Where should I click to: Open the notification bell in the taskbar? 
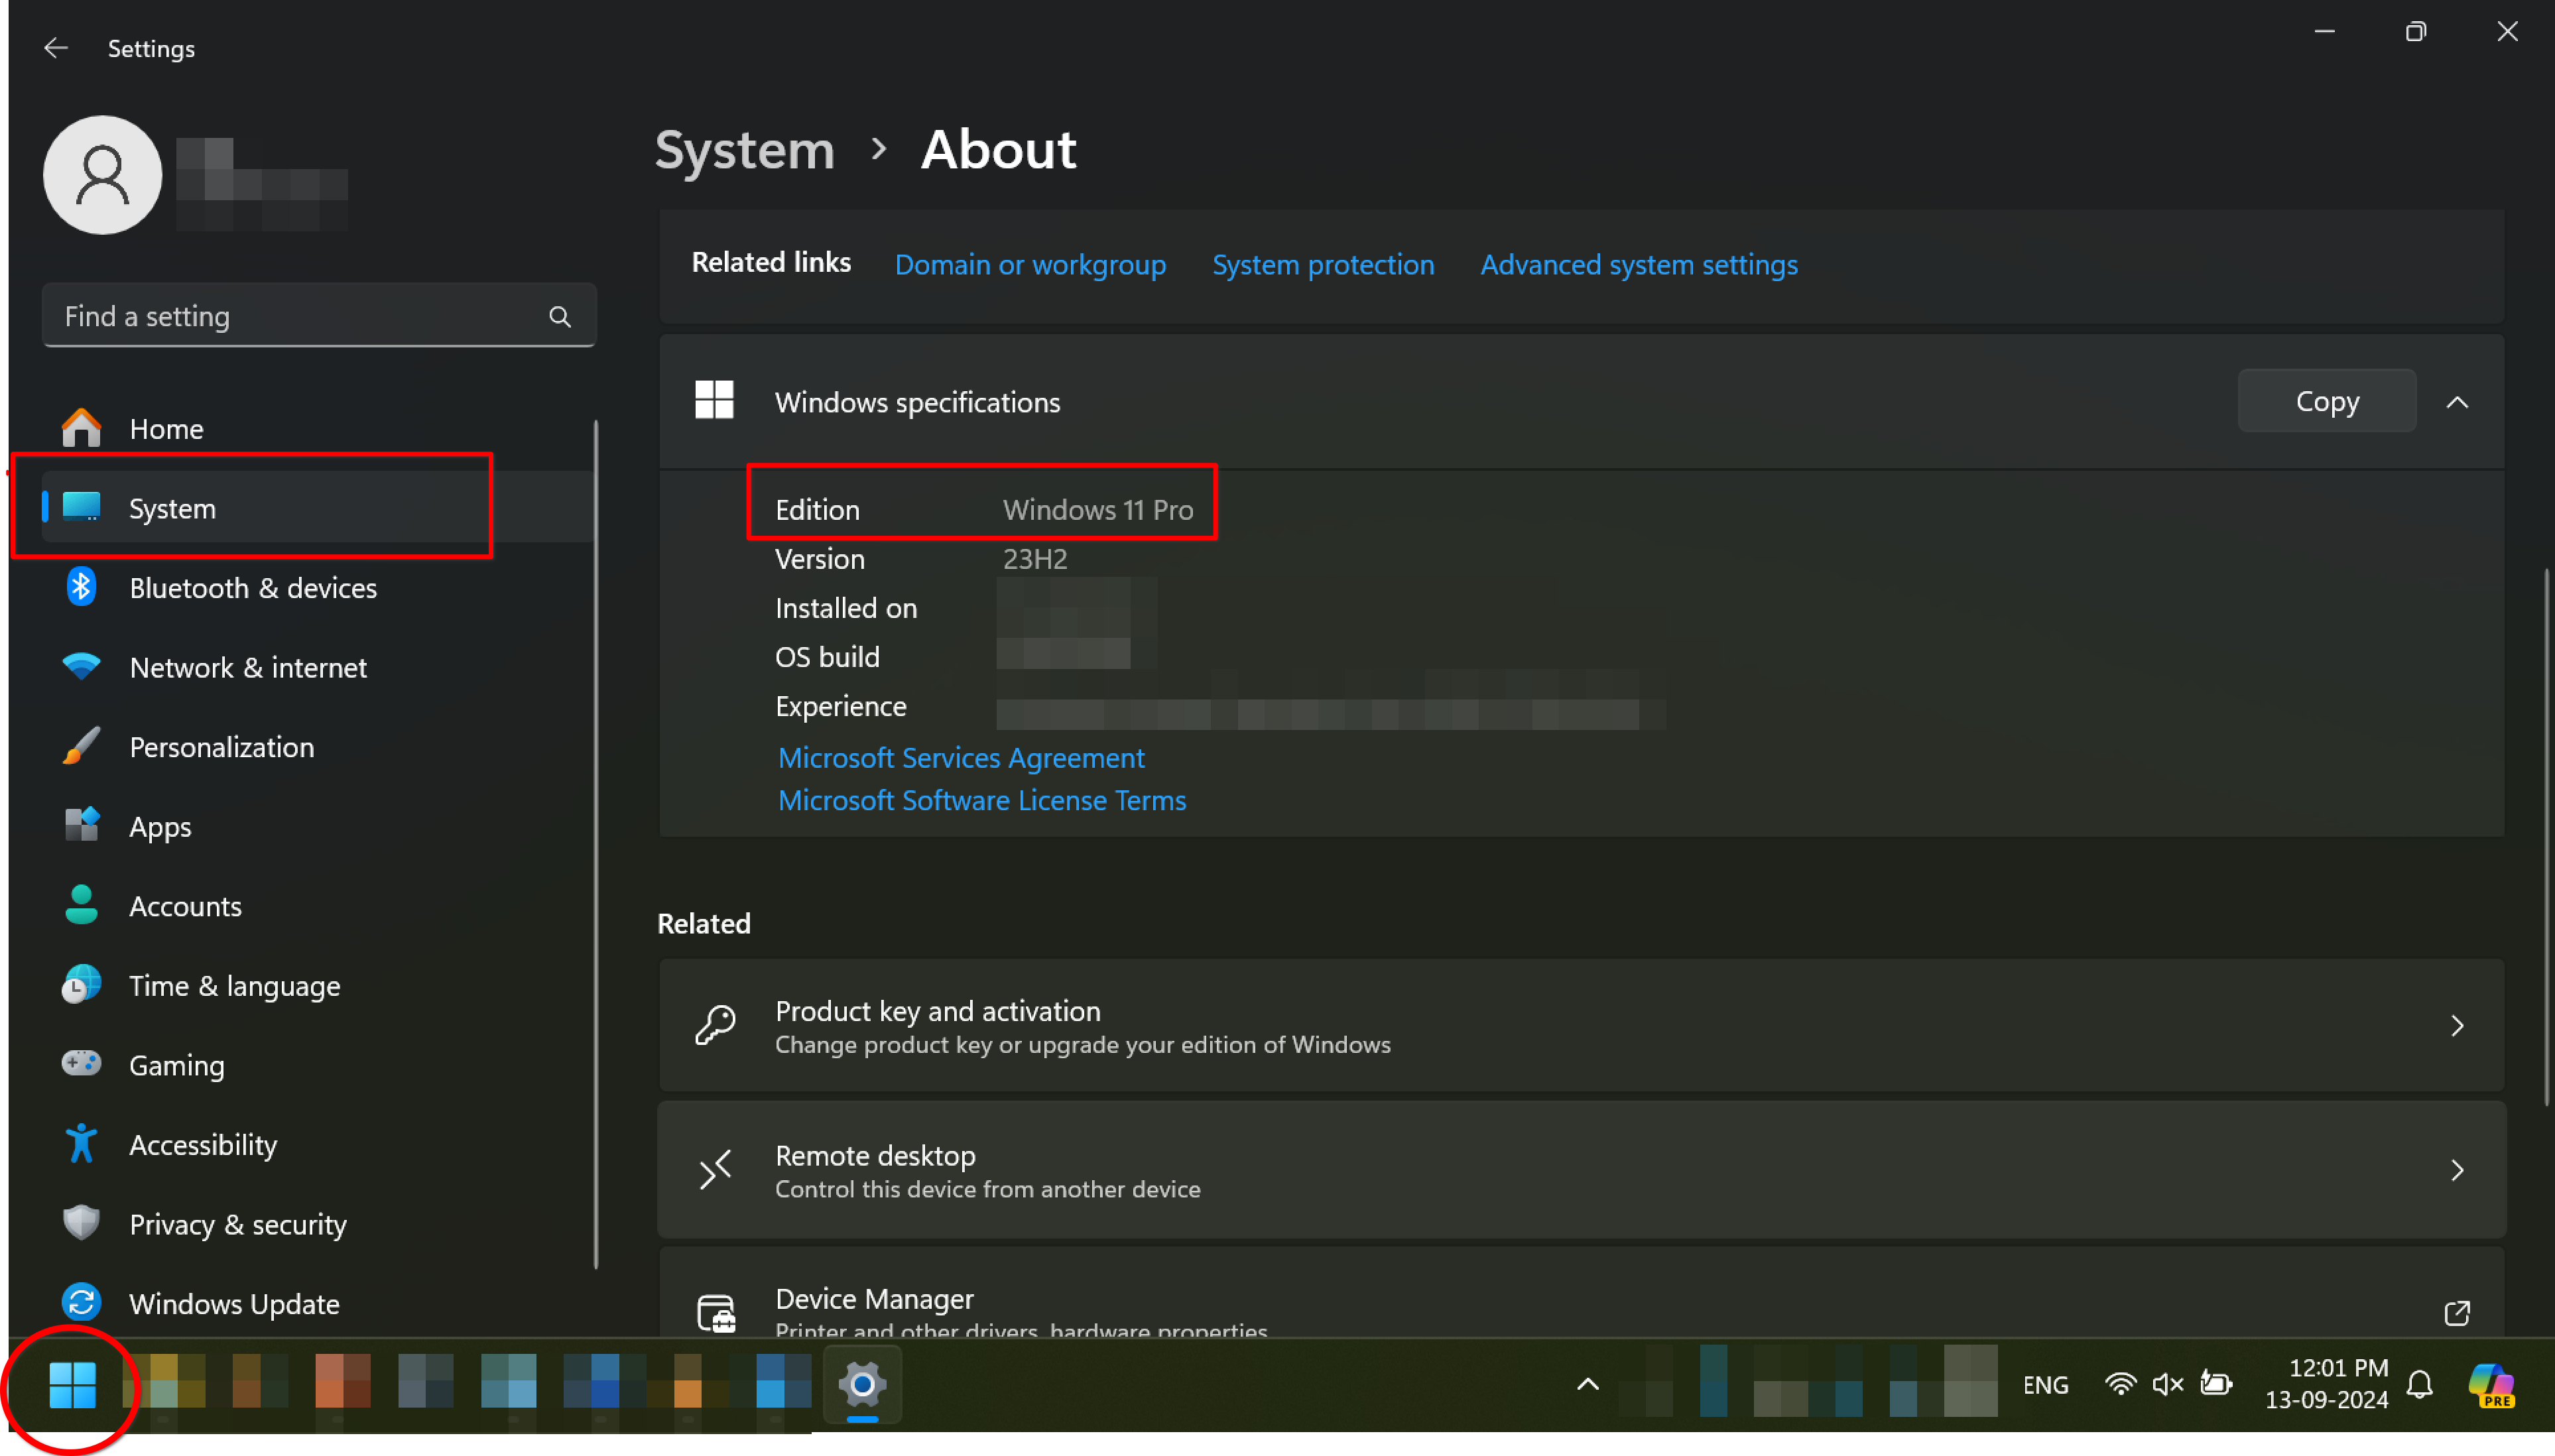click(x=2420, y=1385)
